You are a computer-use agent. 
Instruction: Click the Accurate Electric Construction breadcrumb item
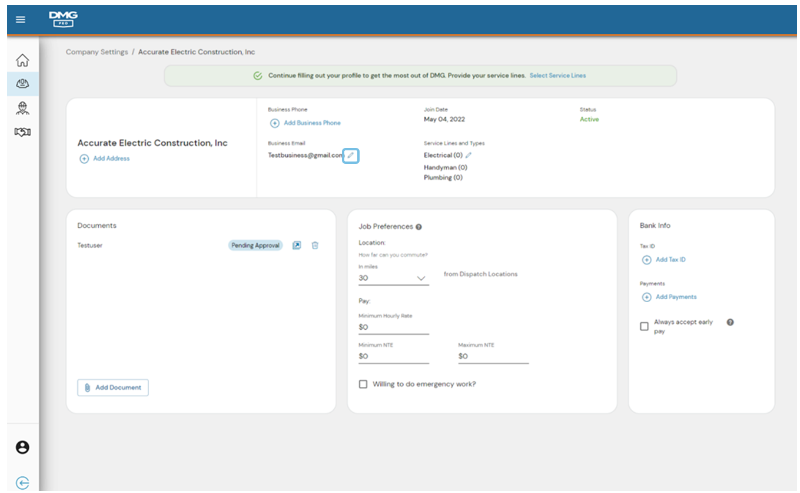click(x=196, y=52)
